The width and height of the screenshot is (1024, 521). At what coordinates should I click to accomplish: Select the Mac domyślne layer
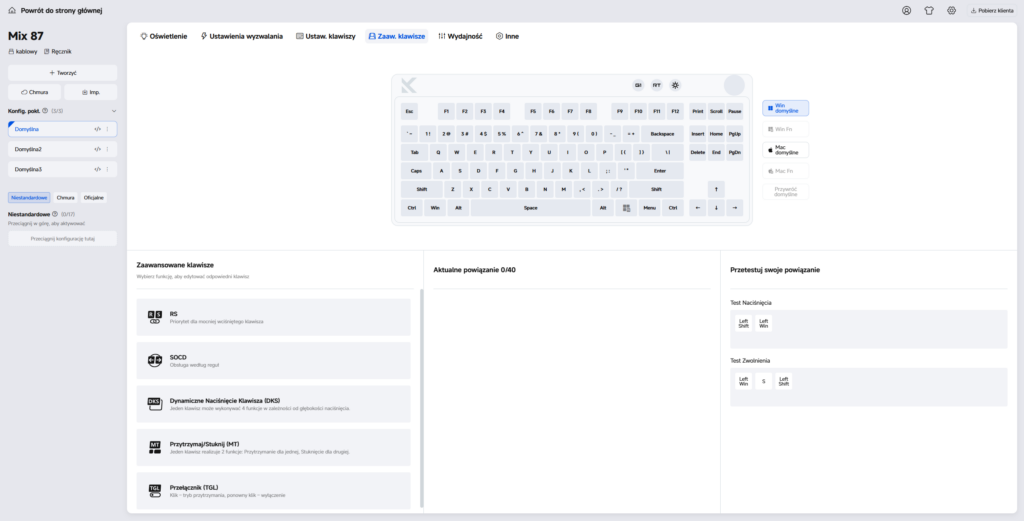pyautogui.click(x=786, y=150)
